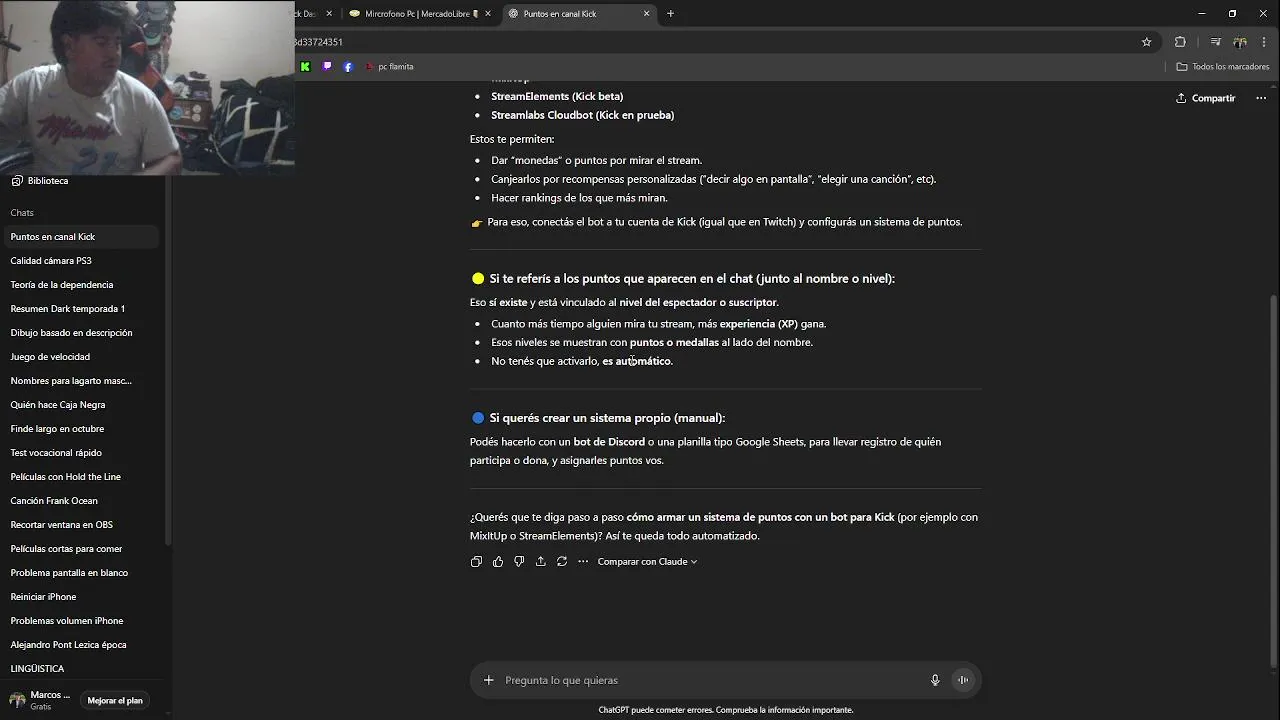Open the Dibujo basado en descripción chat
The image size is (1280, 720).
click(80, 333)
